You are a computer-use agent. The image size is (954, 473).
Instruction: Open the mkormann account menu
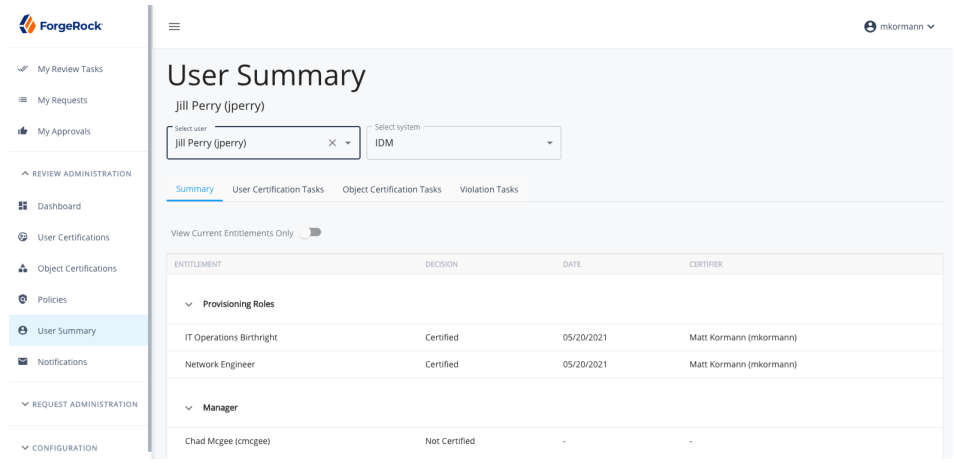pyautogui.click(x=899, y=26)
